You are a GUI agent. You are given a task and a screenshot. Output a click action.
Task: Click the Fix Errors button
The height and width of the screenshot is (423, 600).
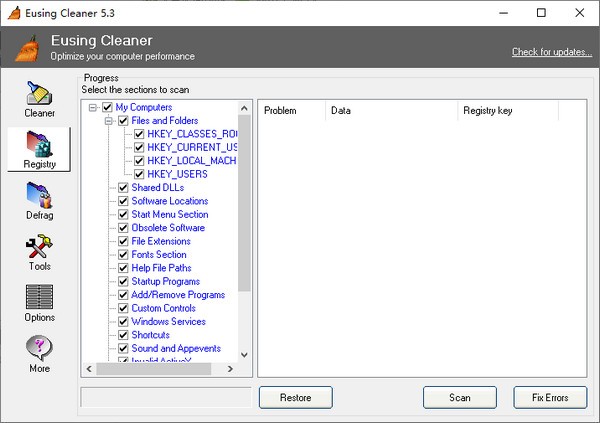click(550, 398)
